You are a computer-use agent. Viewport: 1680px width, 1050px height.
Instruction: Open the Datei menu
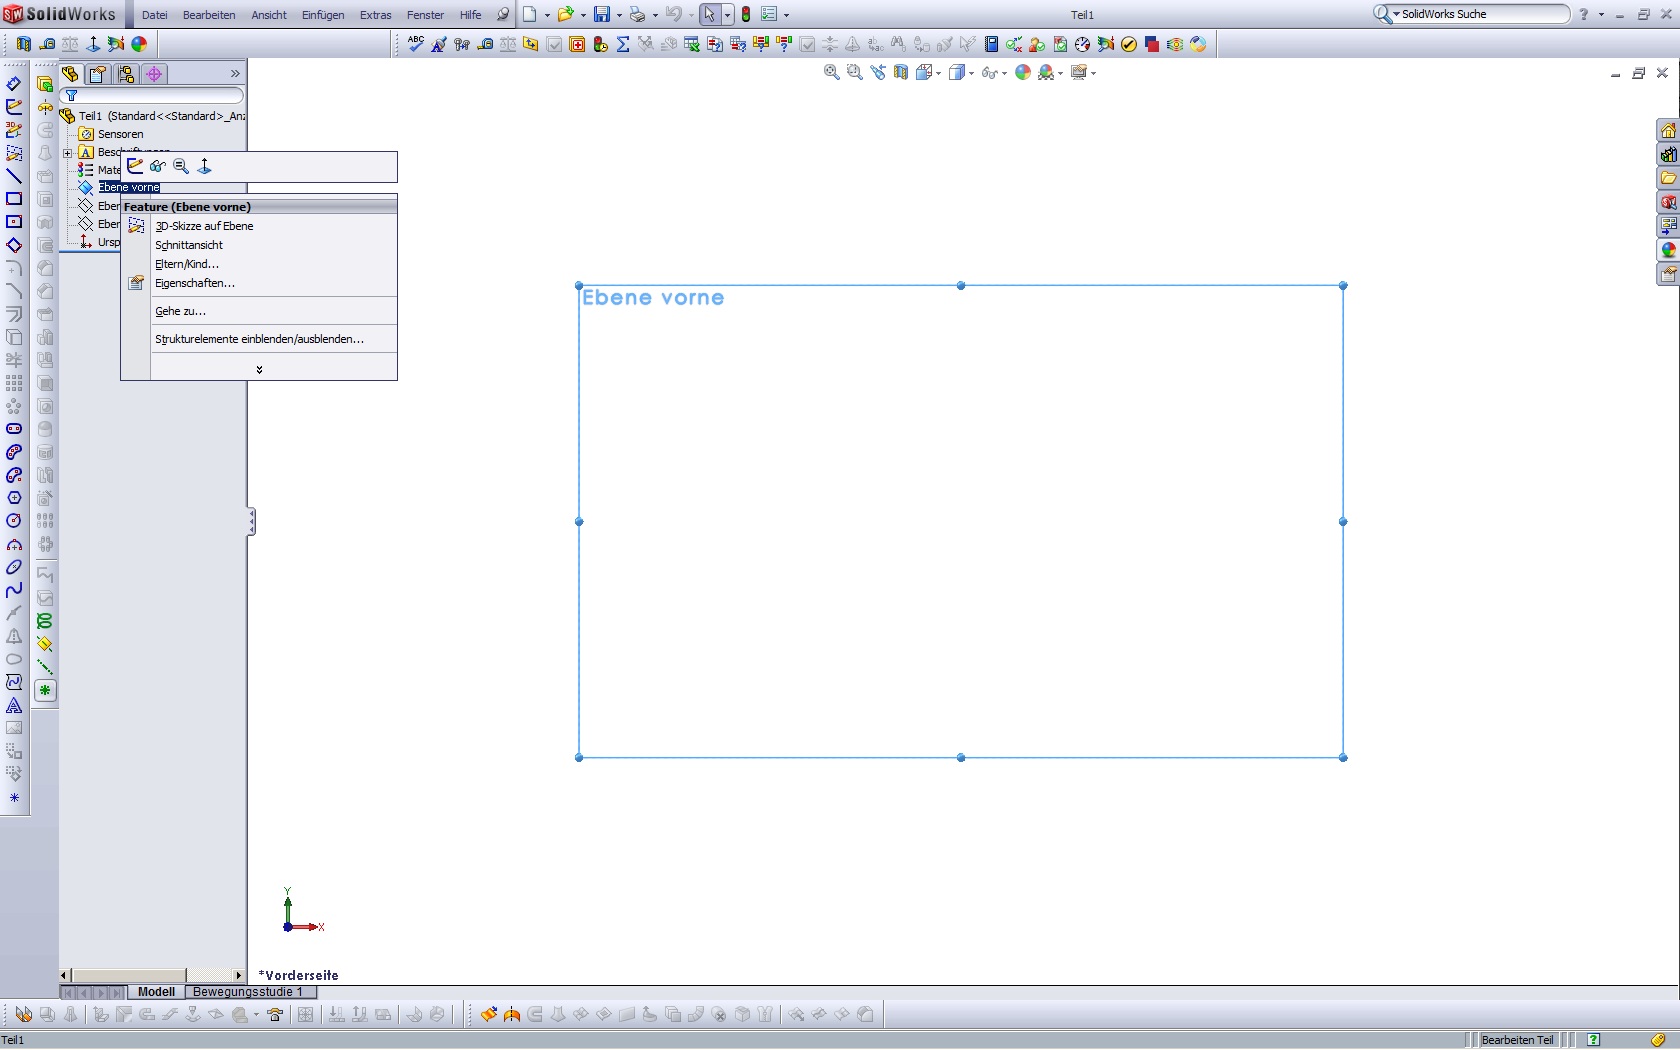tap(155, 15)
